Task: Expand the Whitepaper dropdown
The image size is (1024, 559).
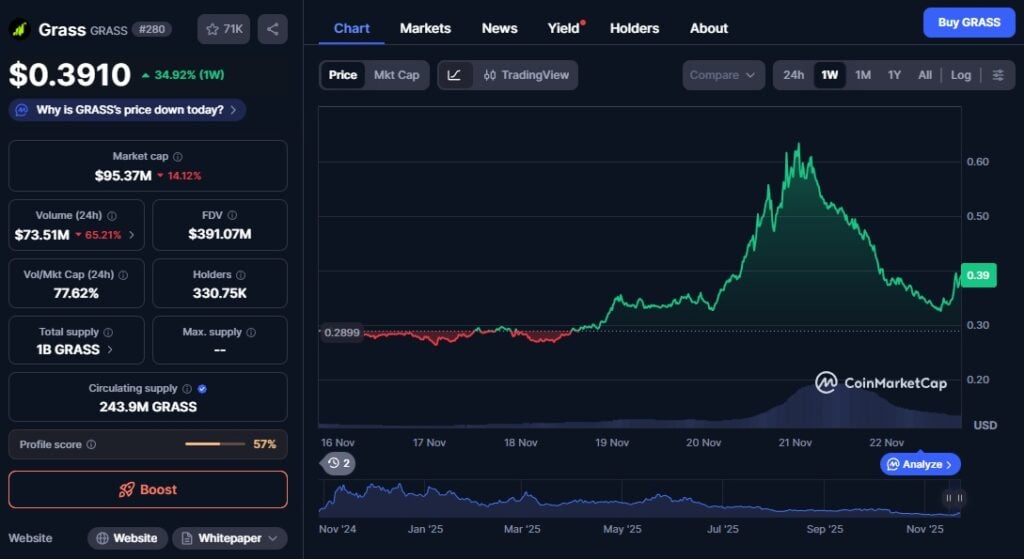Action: click(229, 538)
